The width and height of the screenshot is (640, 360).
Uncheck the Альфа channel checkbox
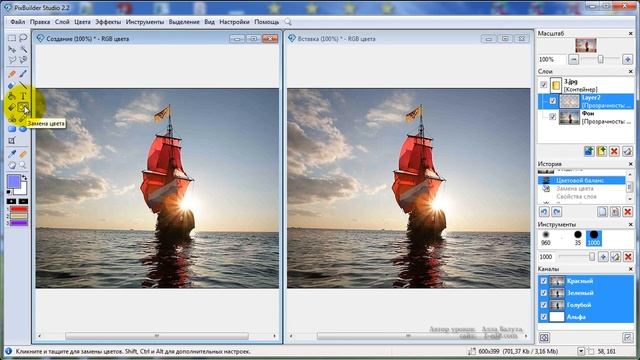tap(544, 317)
